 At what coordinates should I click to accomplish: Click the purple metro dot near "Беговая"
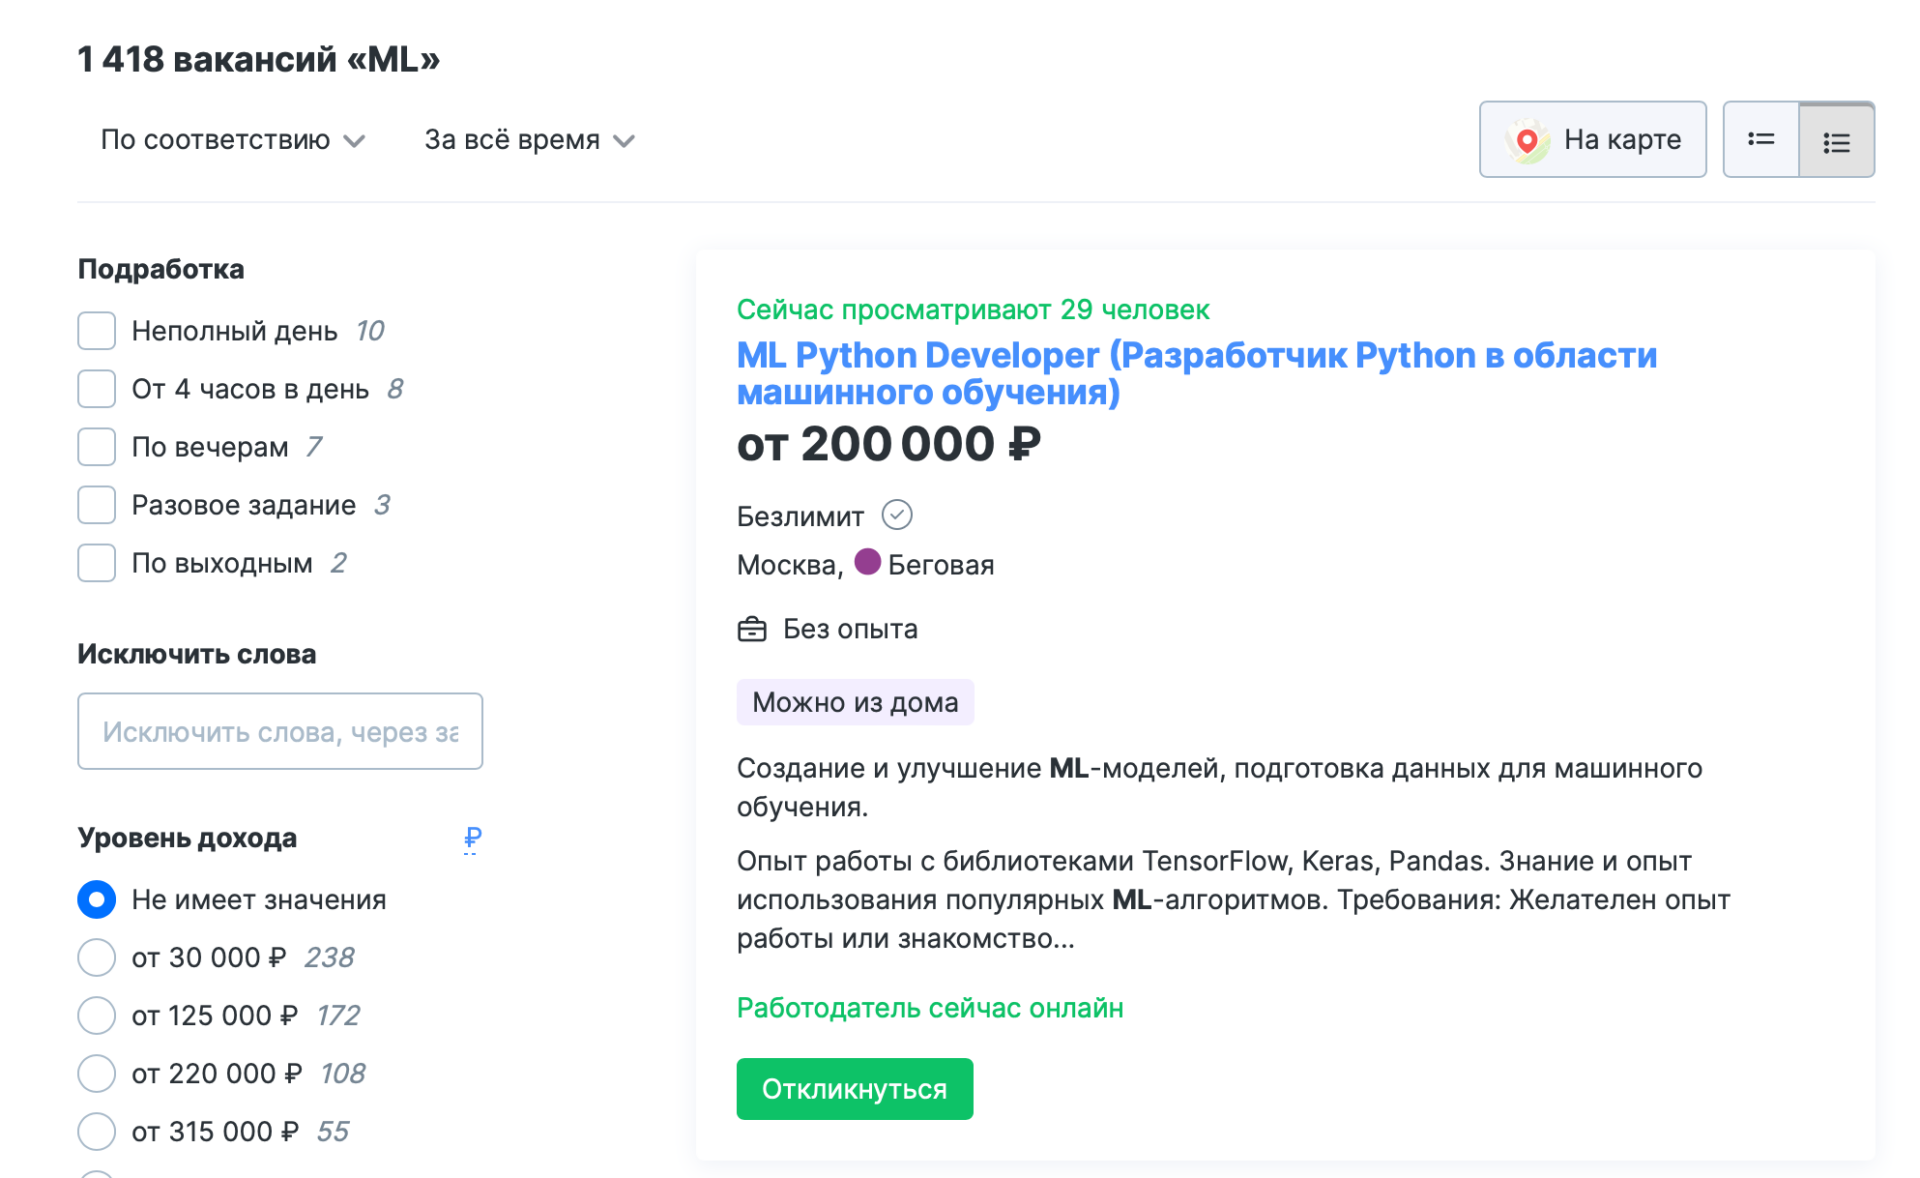pos(869,563)
